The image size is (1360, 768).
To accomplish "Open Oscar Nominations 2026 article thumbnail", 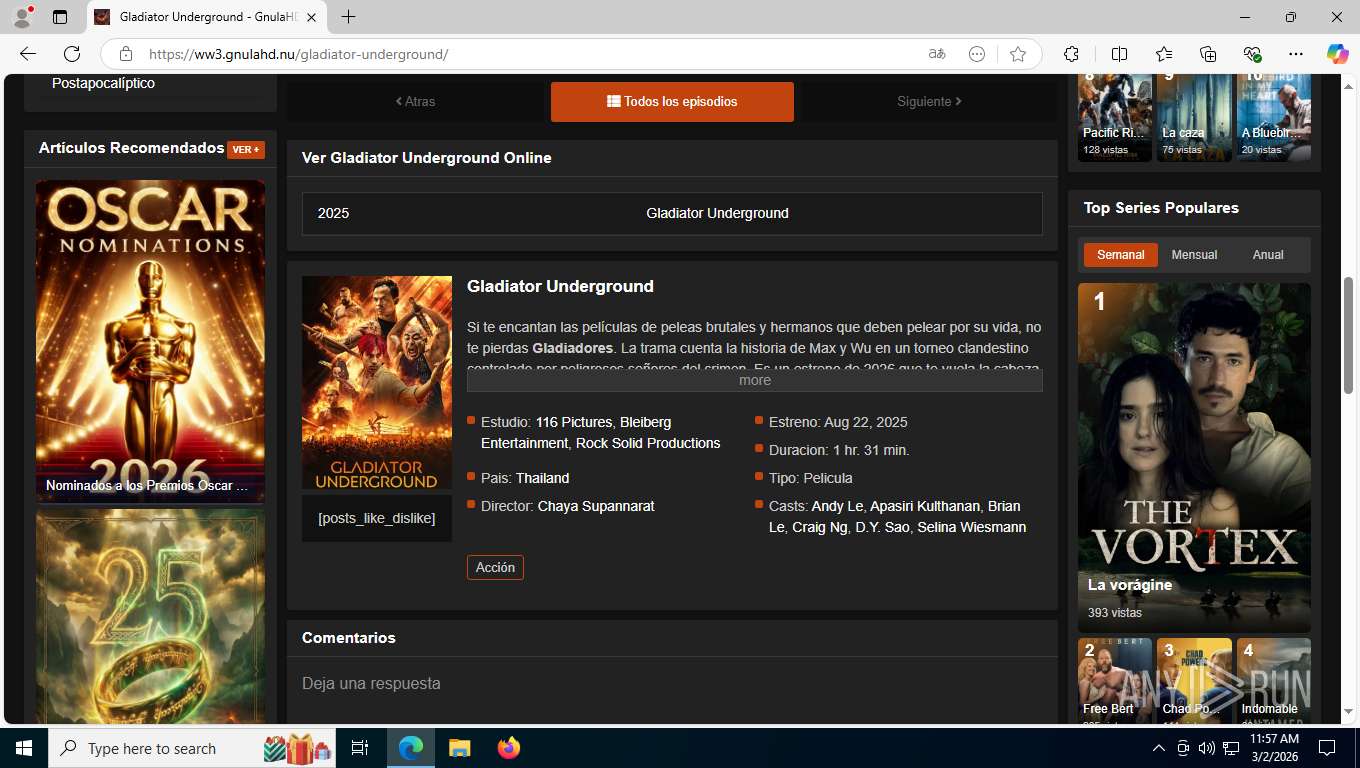I will point(150,340).
